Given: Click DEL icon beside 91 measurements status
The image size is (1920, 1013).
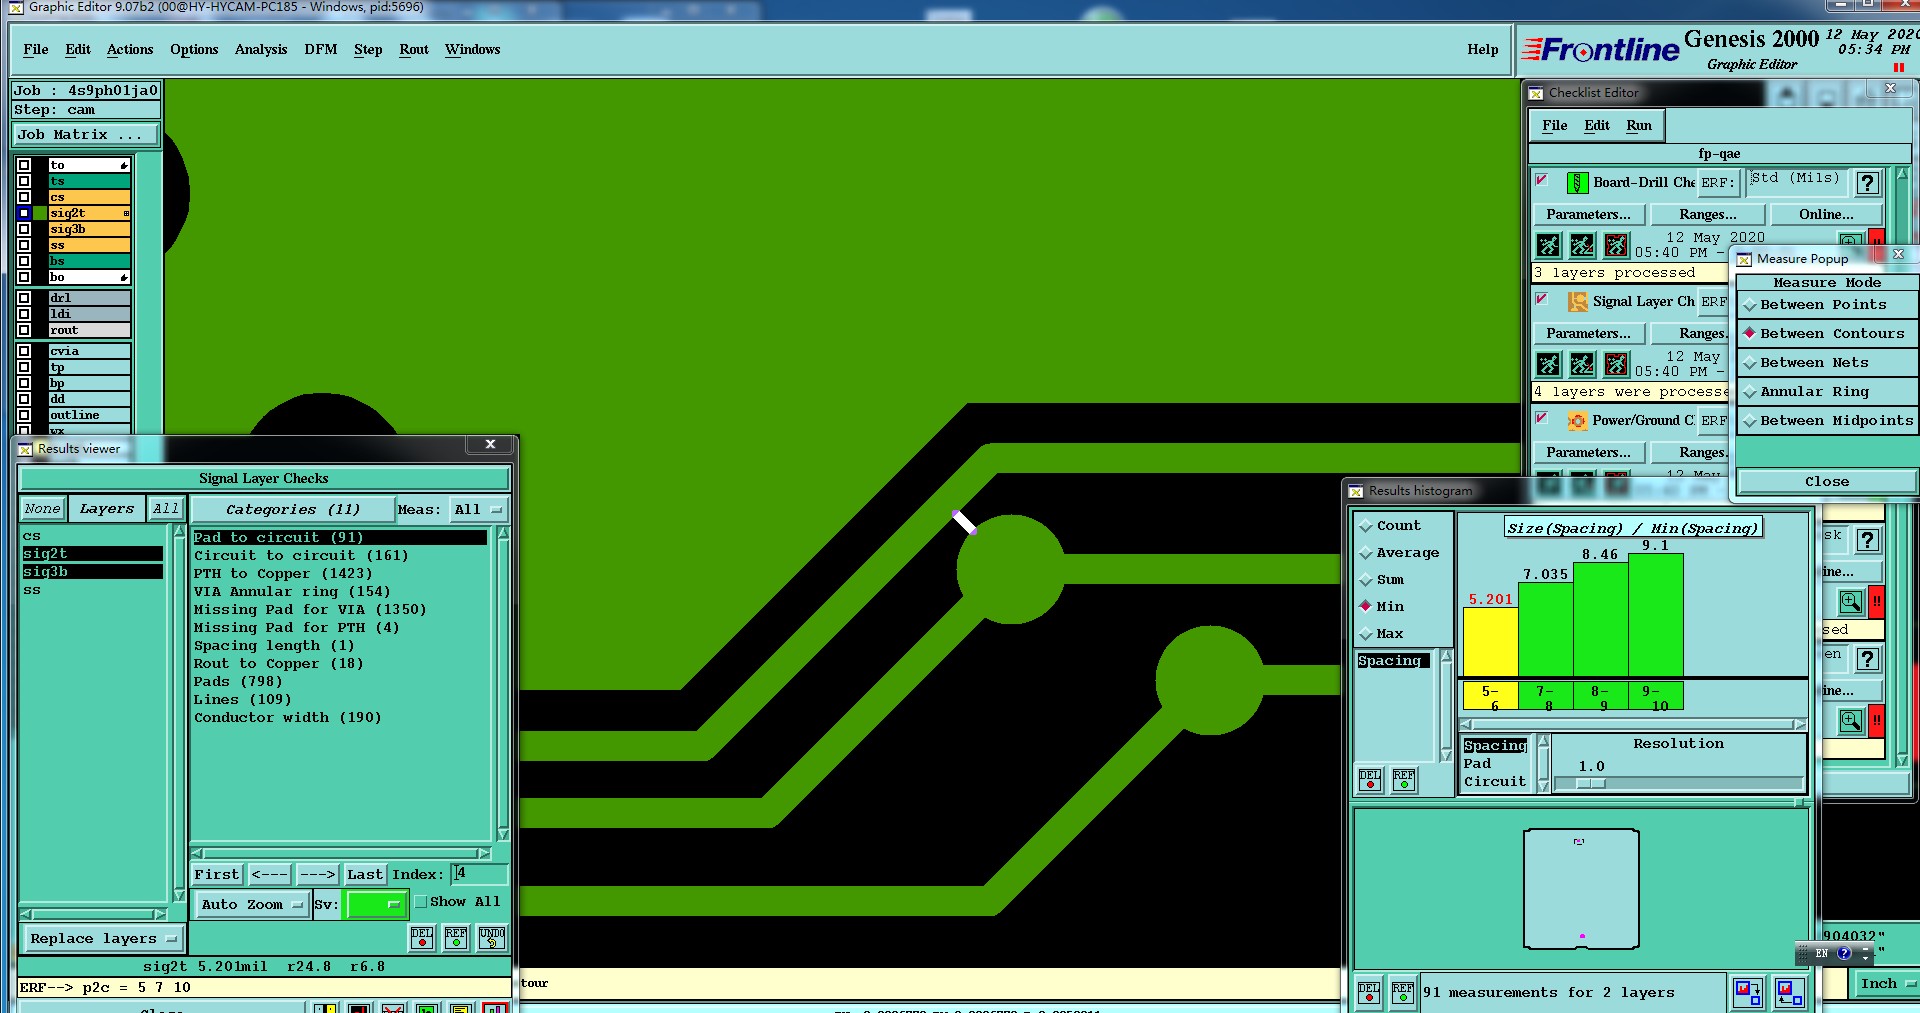Looking at the screenshot, I should pyautogui.click(x=1369, y=992).
